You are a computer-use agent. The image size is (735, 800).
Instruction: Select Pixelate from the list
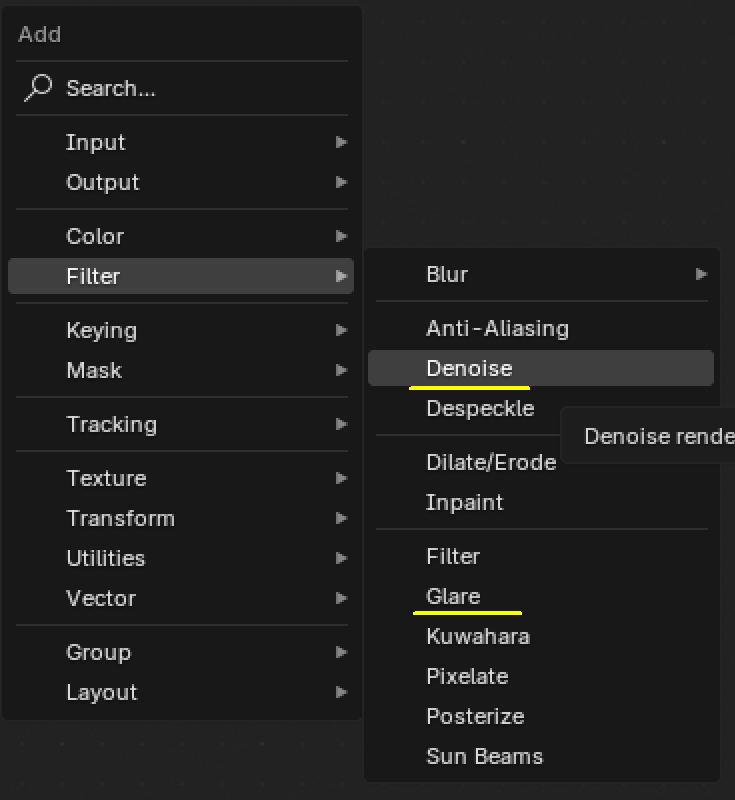click(x=467, y=676)
